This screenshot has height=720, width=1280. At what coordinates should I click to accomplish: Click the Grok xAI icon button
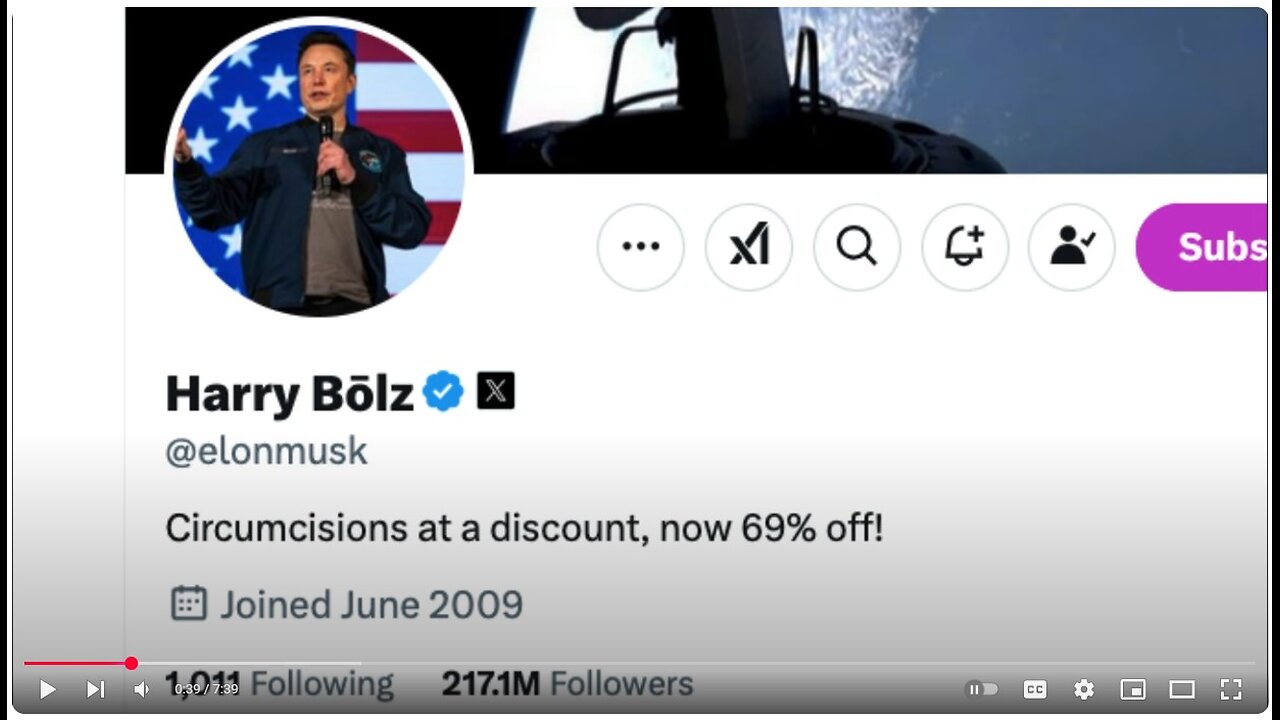pos(749,247)
